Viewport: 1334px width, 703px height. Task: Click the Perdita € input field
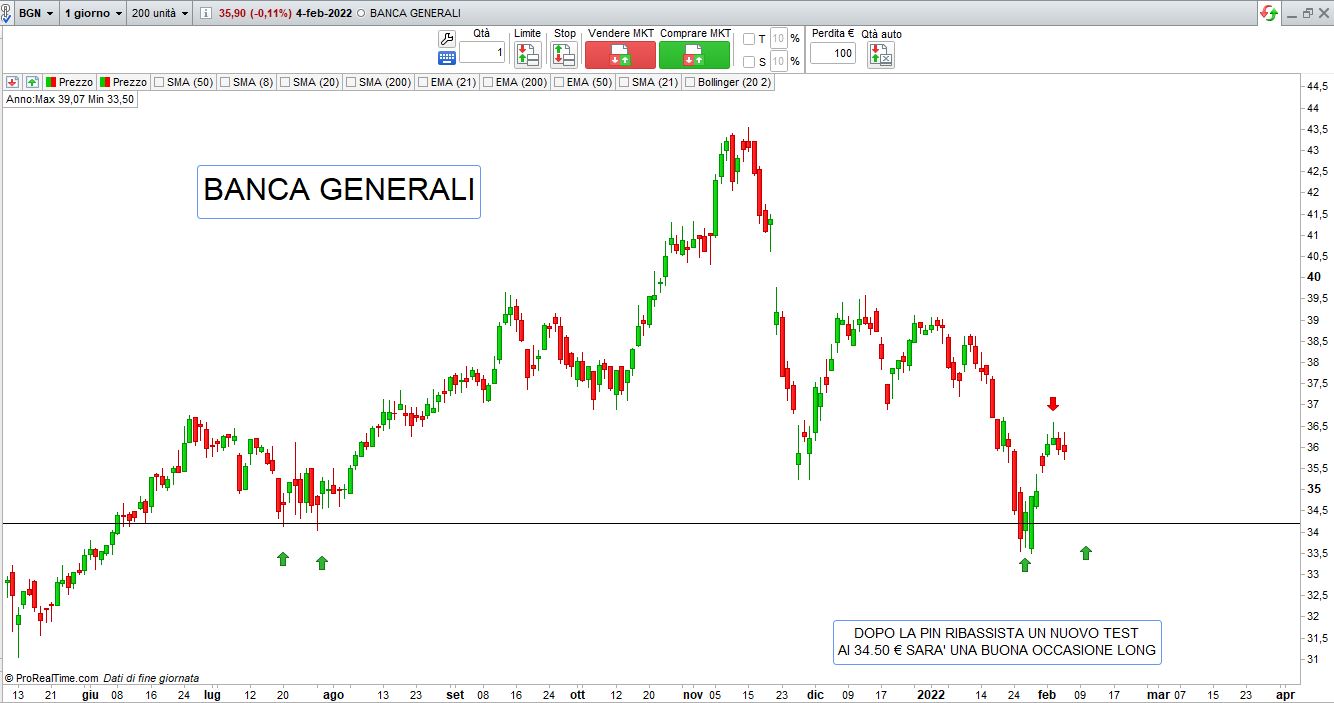coord(833,53)
